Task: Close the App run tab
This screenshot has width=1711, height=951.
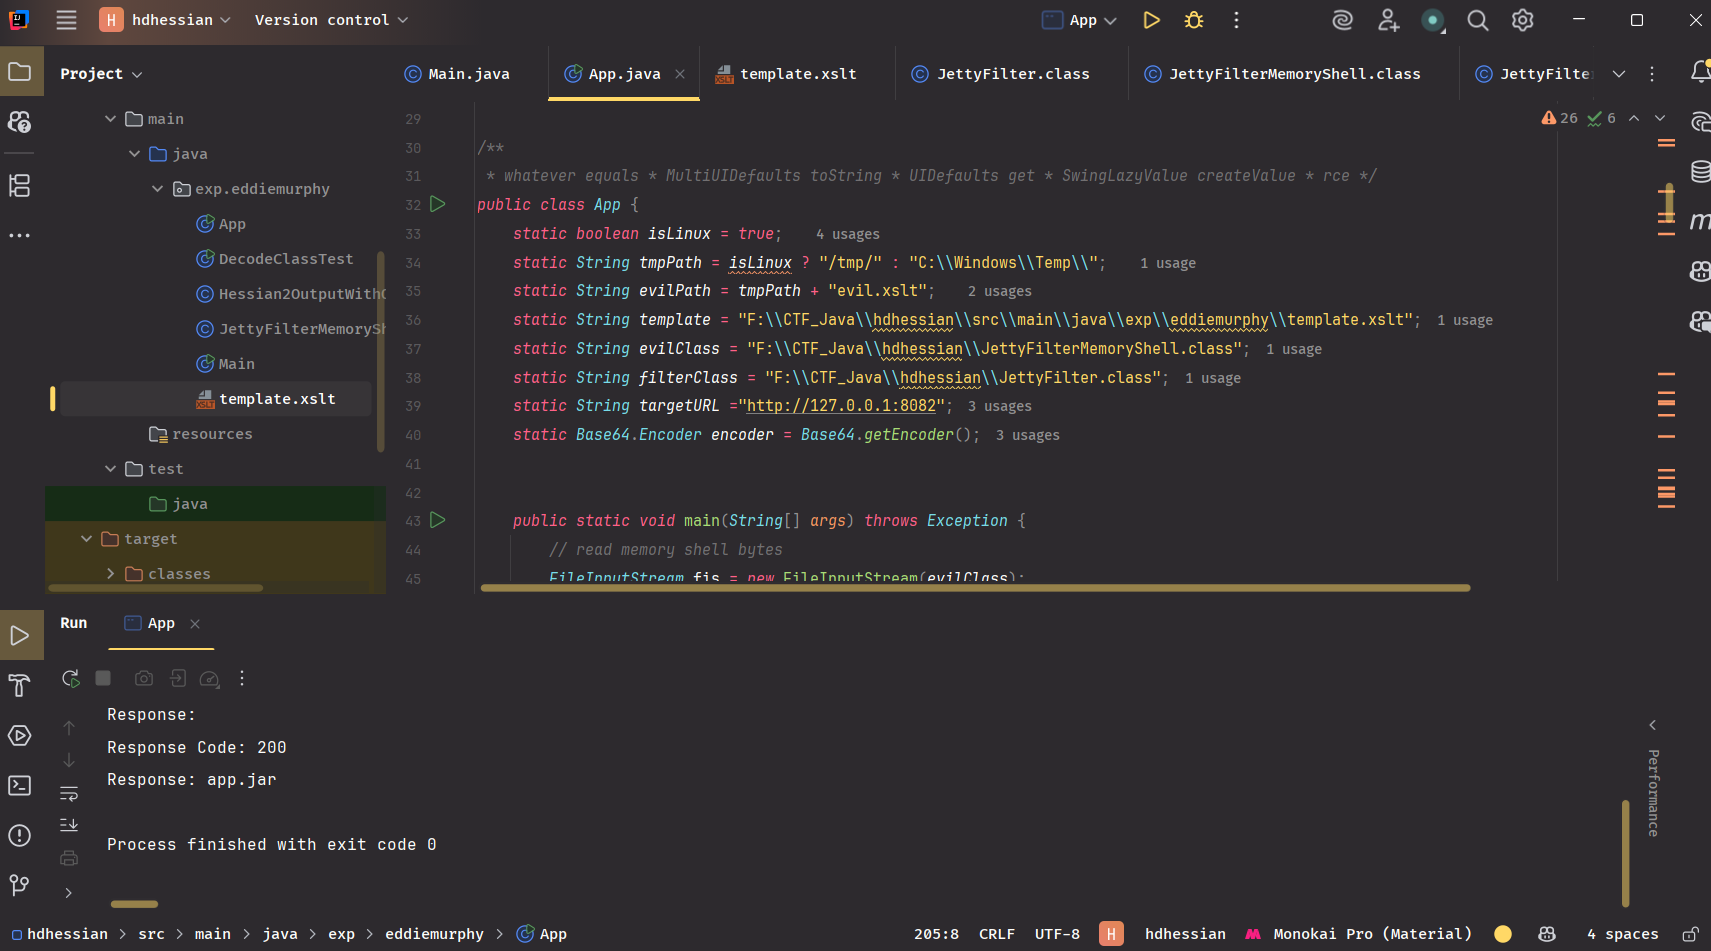Action: pos(195,624)
